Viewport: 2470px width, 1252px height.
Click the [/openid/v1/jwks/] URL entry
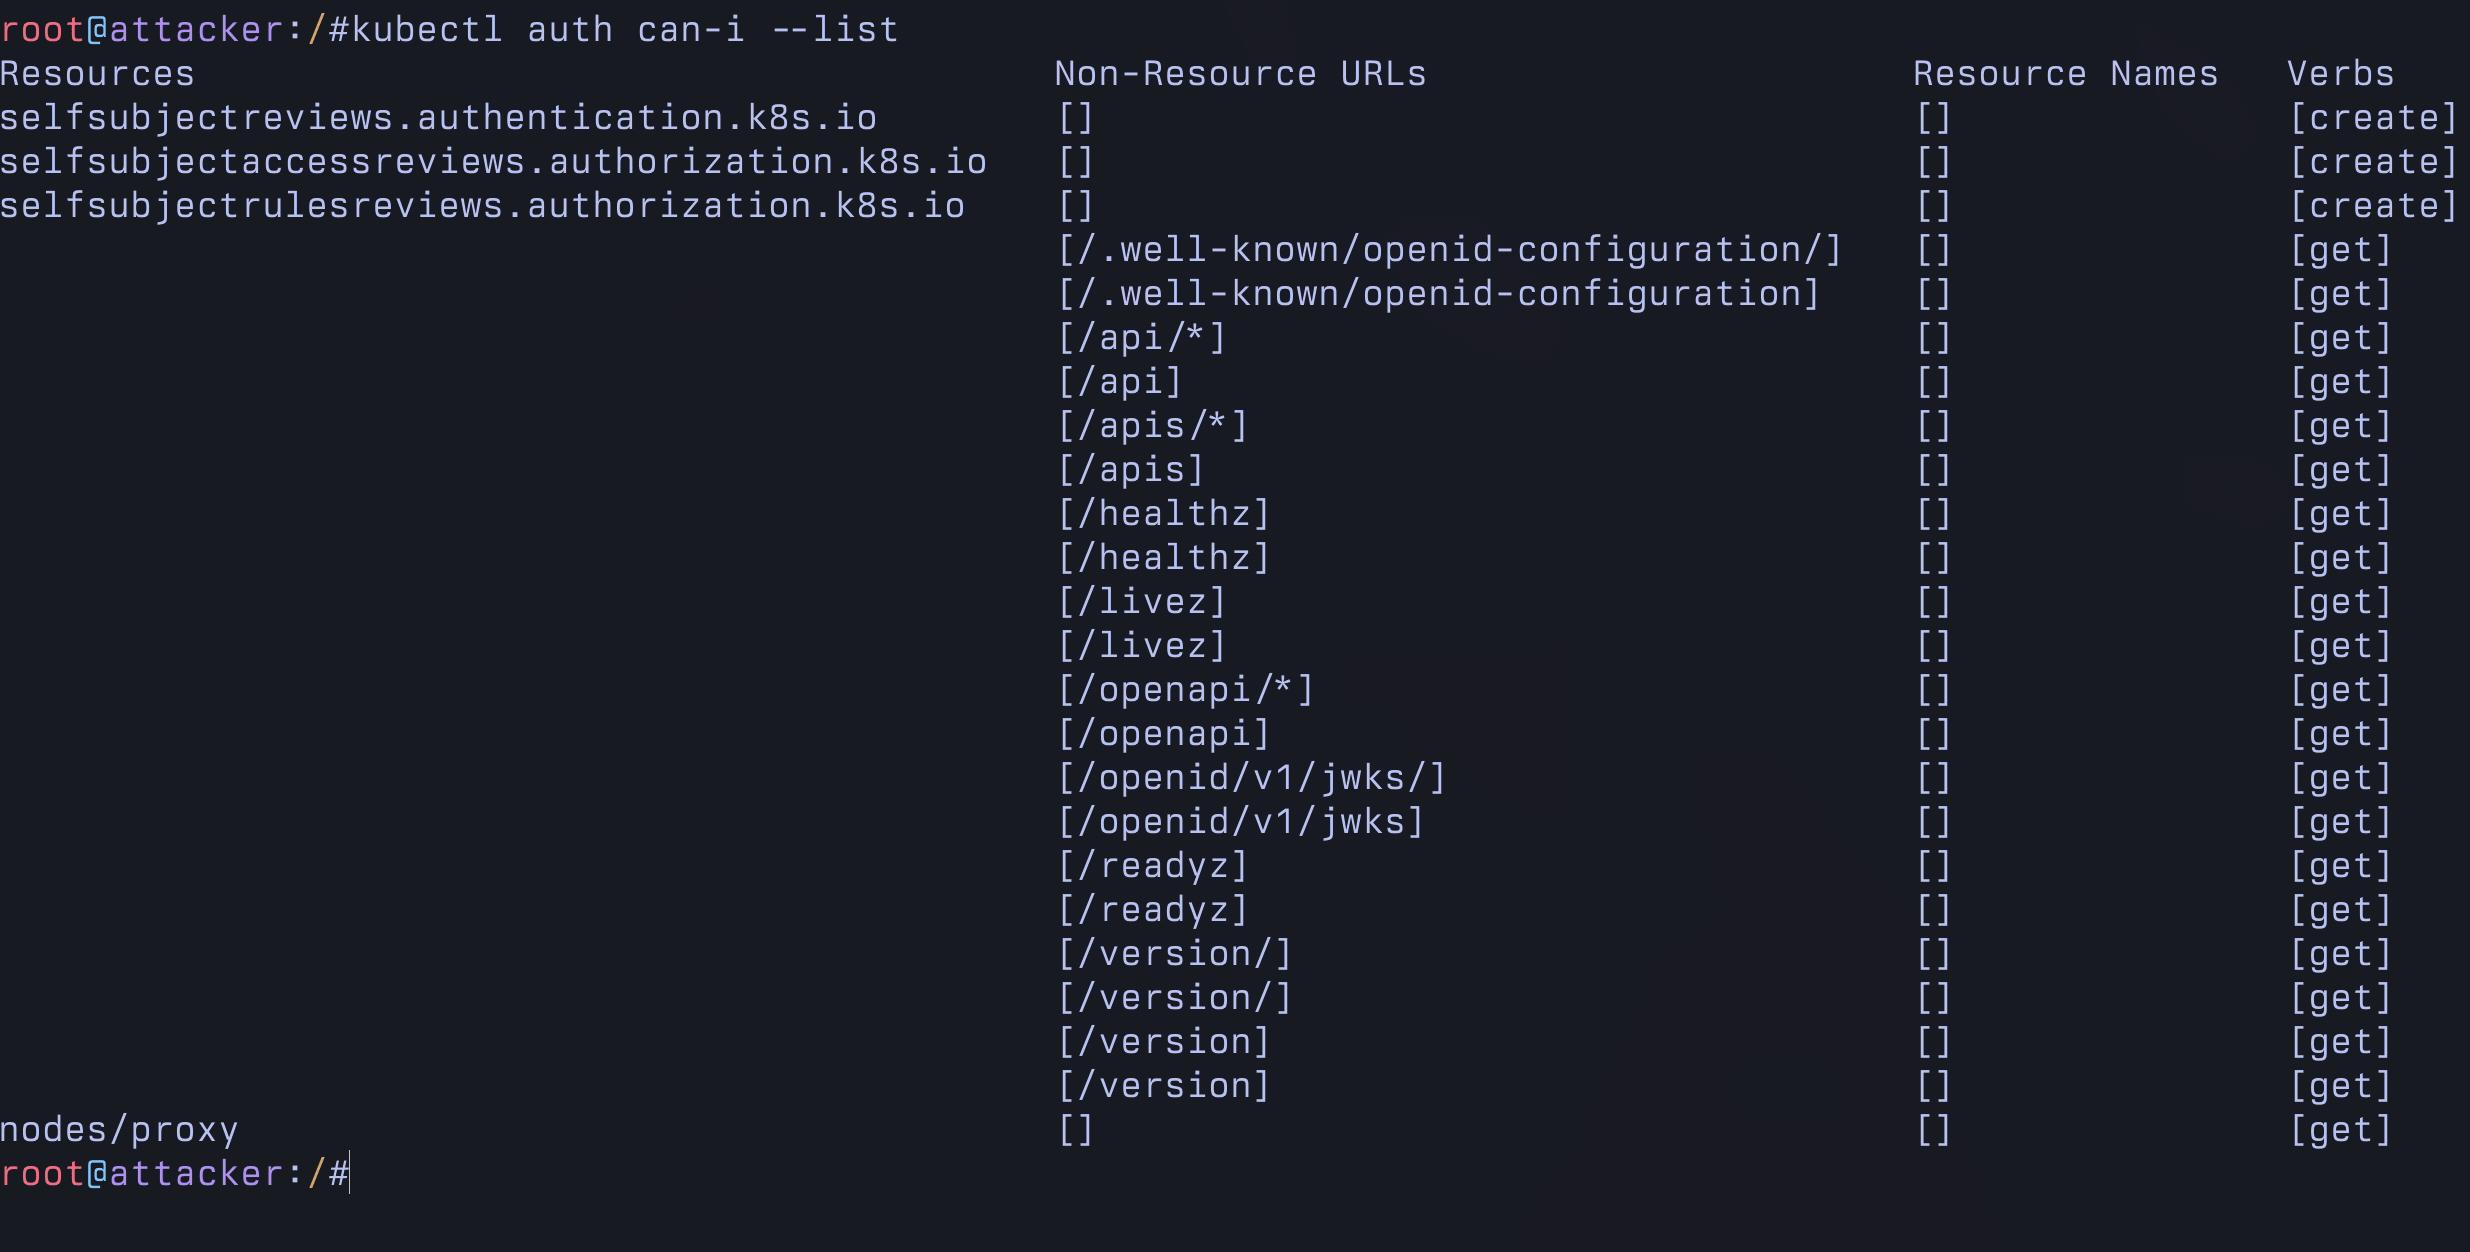click(x=1251, y=778)
